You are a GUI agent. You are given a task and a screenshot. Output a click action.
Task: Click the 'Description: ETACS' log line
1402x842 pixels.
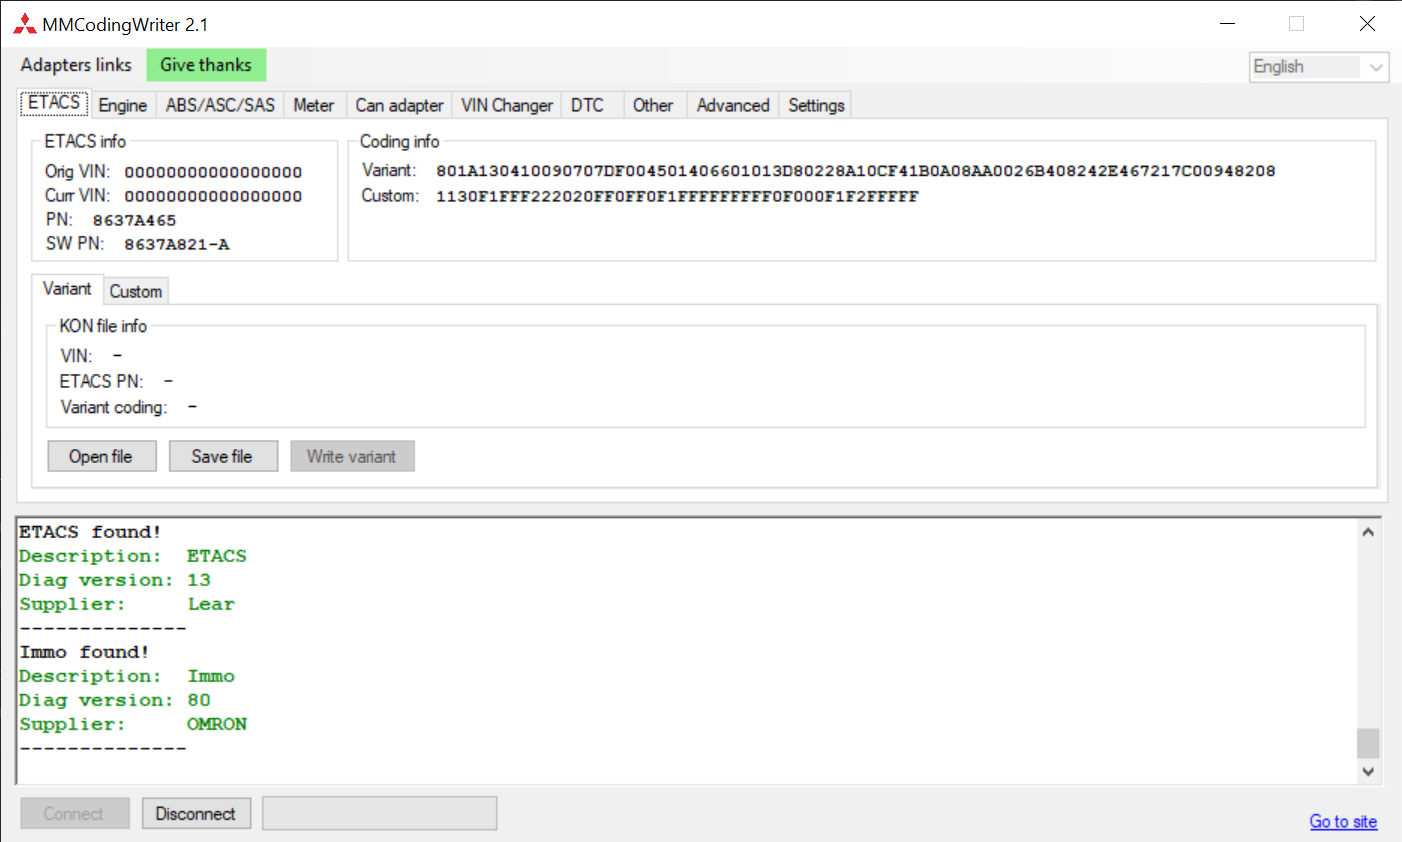click(133, 556)
